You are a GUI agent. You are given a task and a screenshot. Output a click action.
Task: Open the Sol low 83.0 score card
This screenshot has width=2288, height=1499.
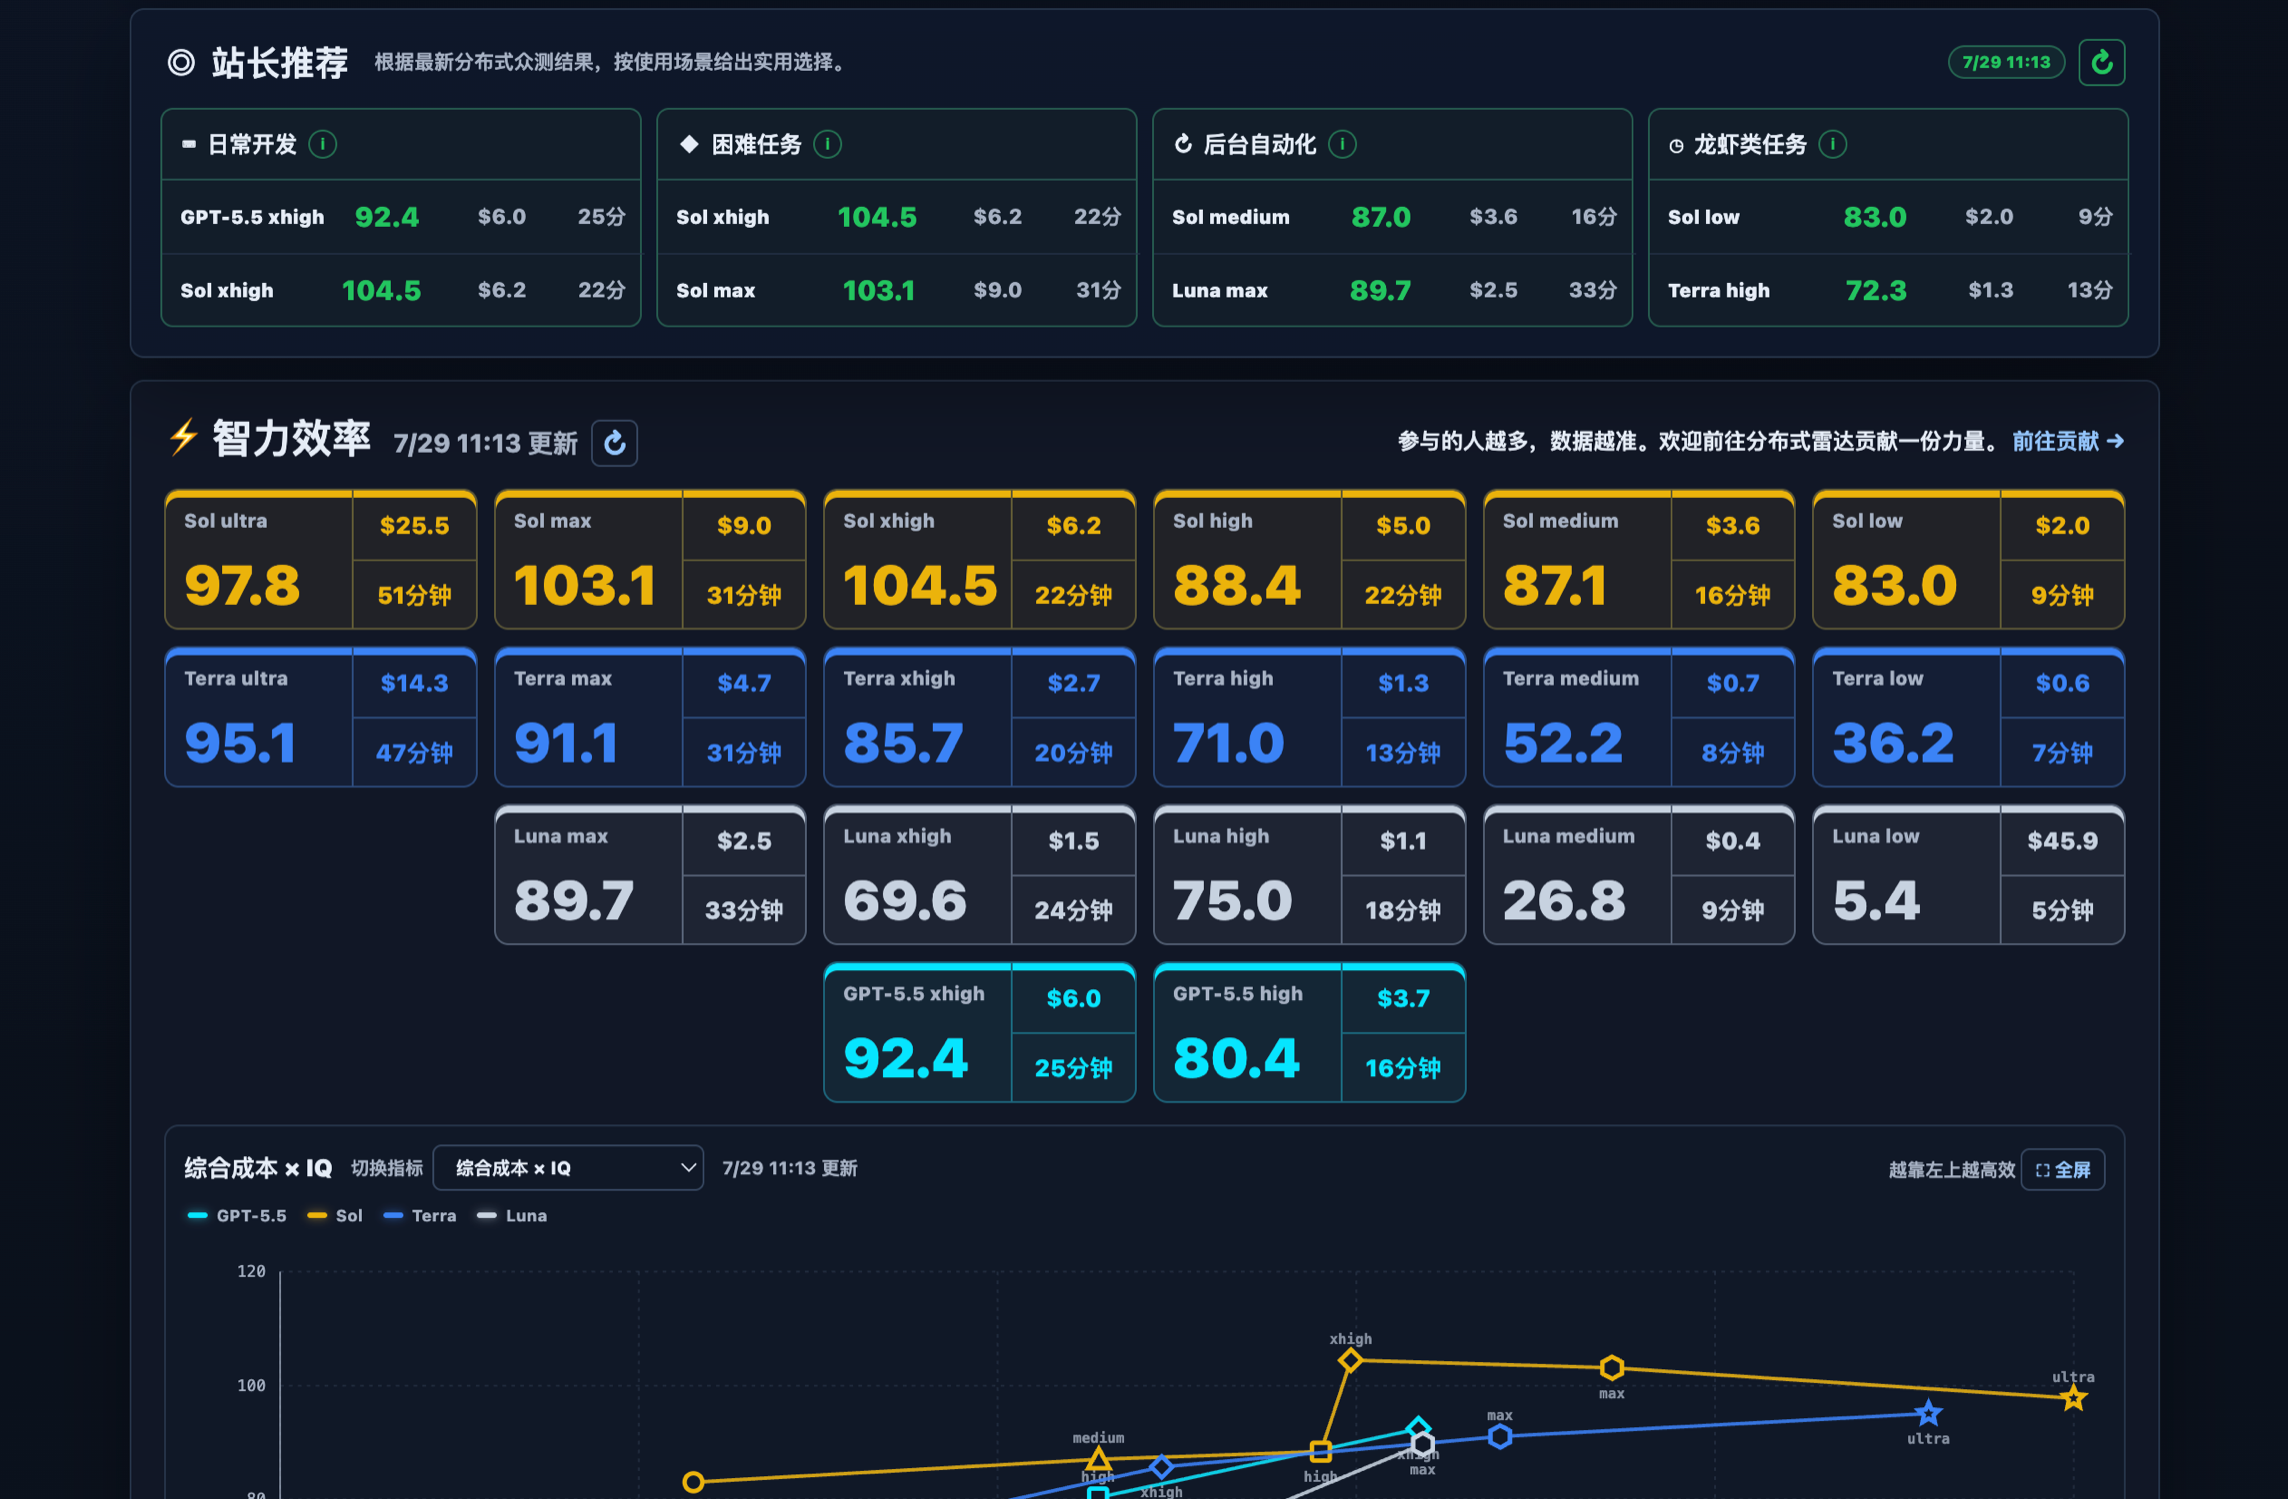(x=1968, y=559)
